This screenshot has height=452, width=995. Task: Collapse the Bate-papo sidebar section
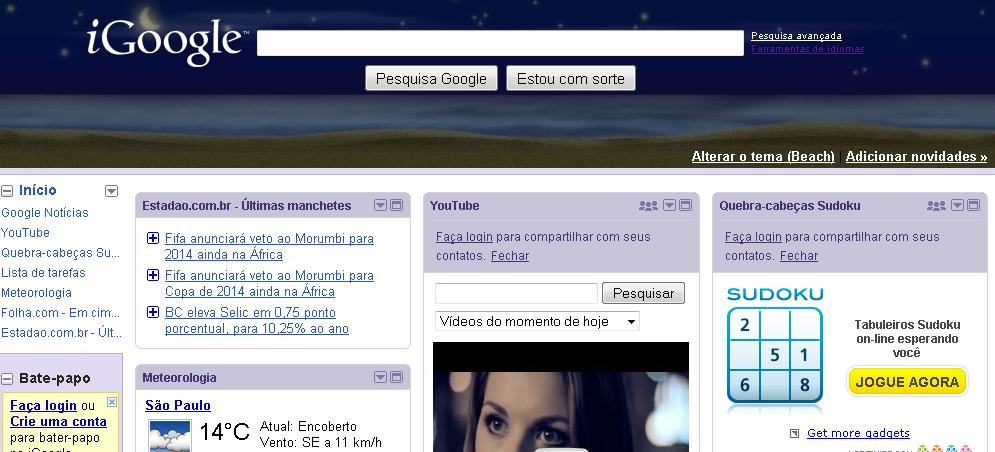click(7, 379)
